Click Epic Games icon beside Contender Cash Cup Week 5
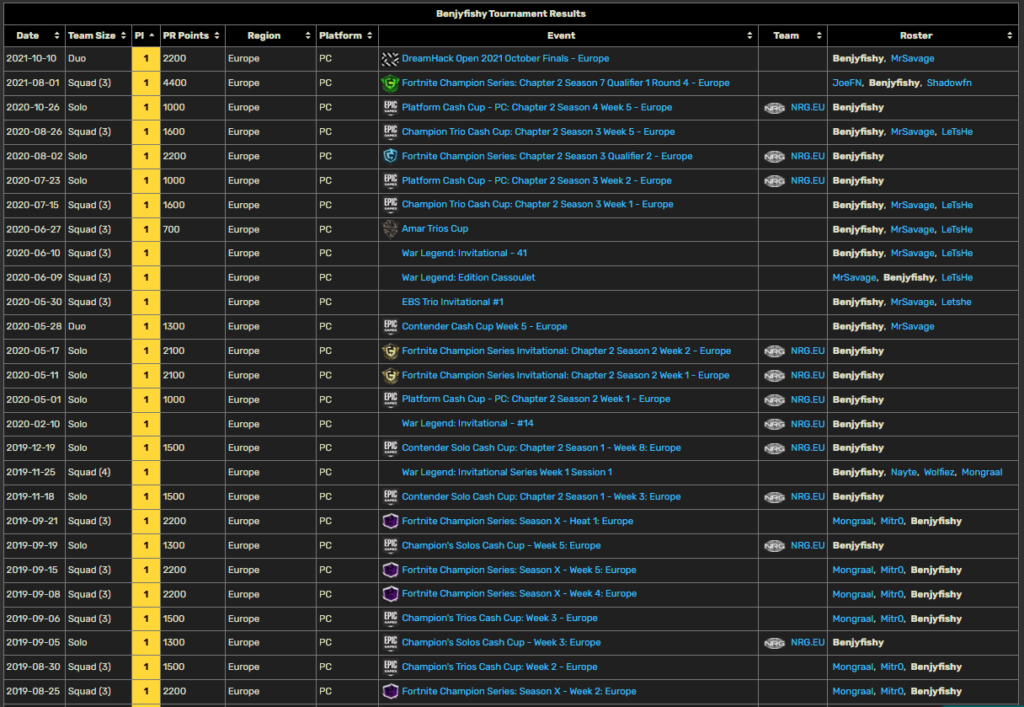 pos(390,326)
